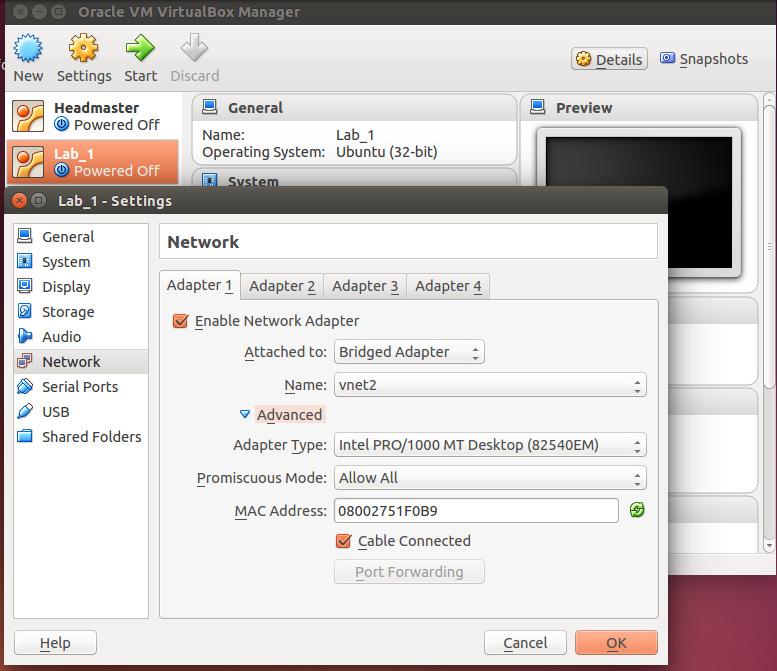
Task: Click the Headmaster Powered Off status icon
Action: [61, 124]
